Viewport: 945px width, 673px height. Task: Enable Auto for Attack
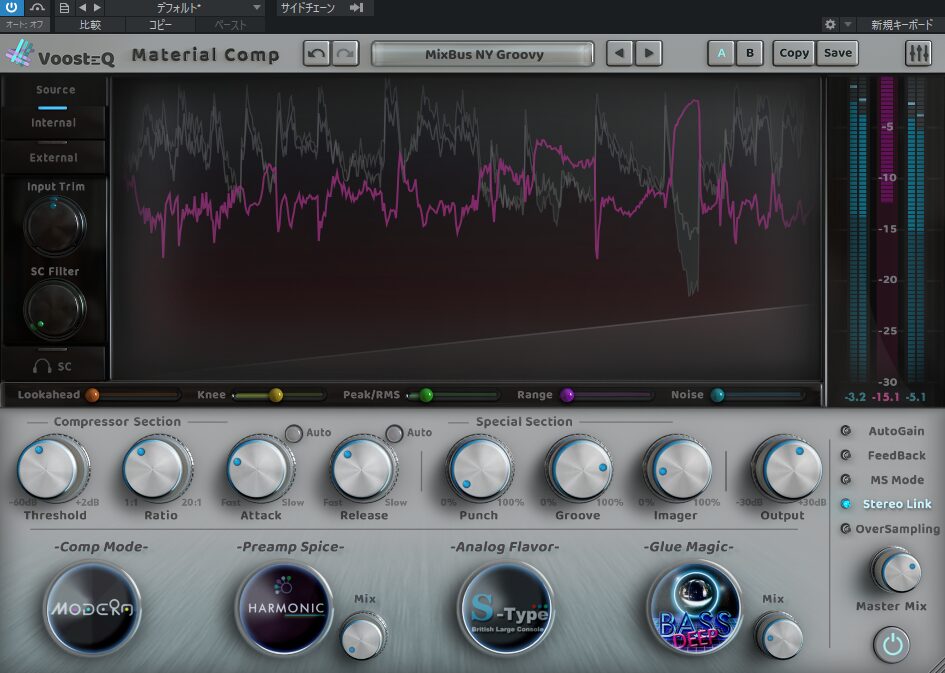[293, 433]
